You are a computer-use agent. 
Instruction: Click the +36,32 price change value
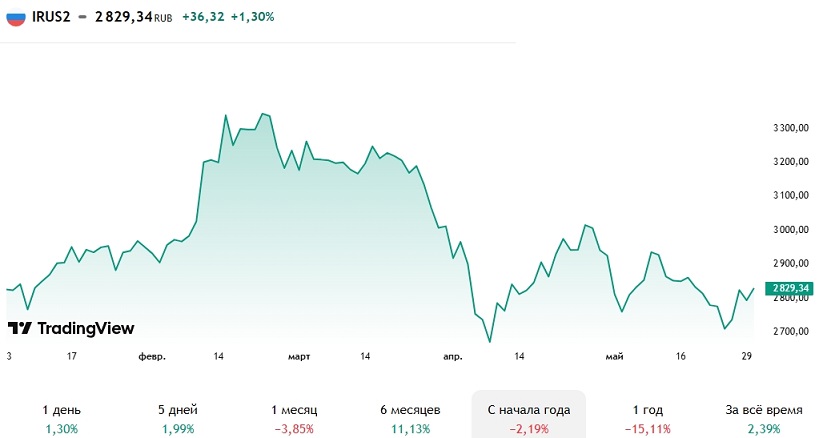pyautogui.click(x=203, y=17)
